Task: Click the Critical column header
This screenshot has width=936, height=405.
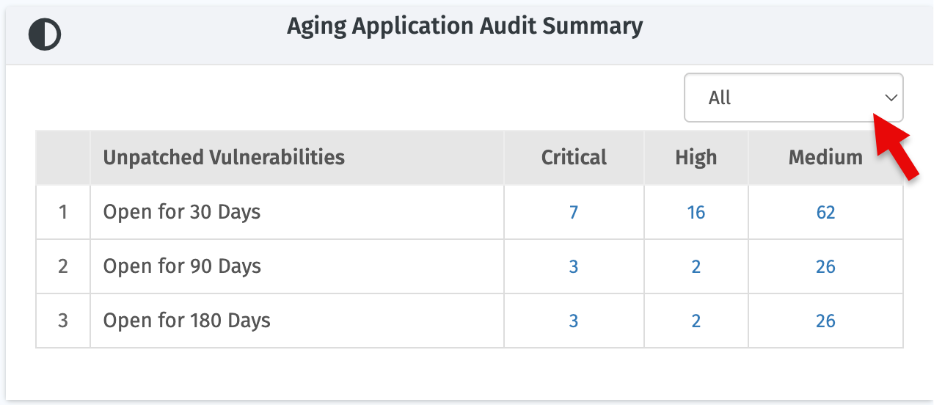Action: pos(574,157)
